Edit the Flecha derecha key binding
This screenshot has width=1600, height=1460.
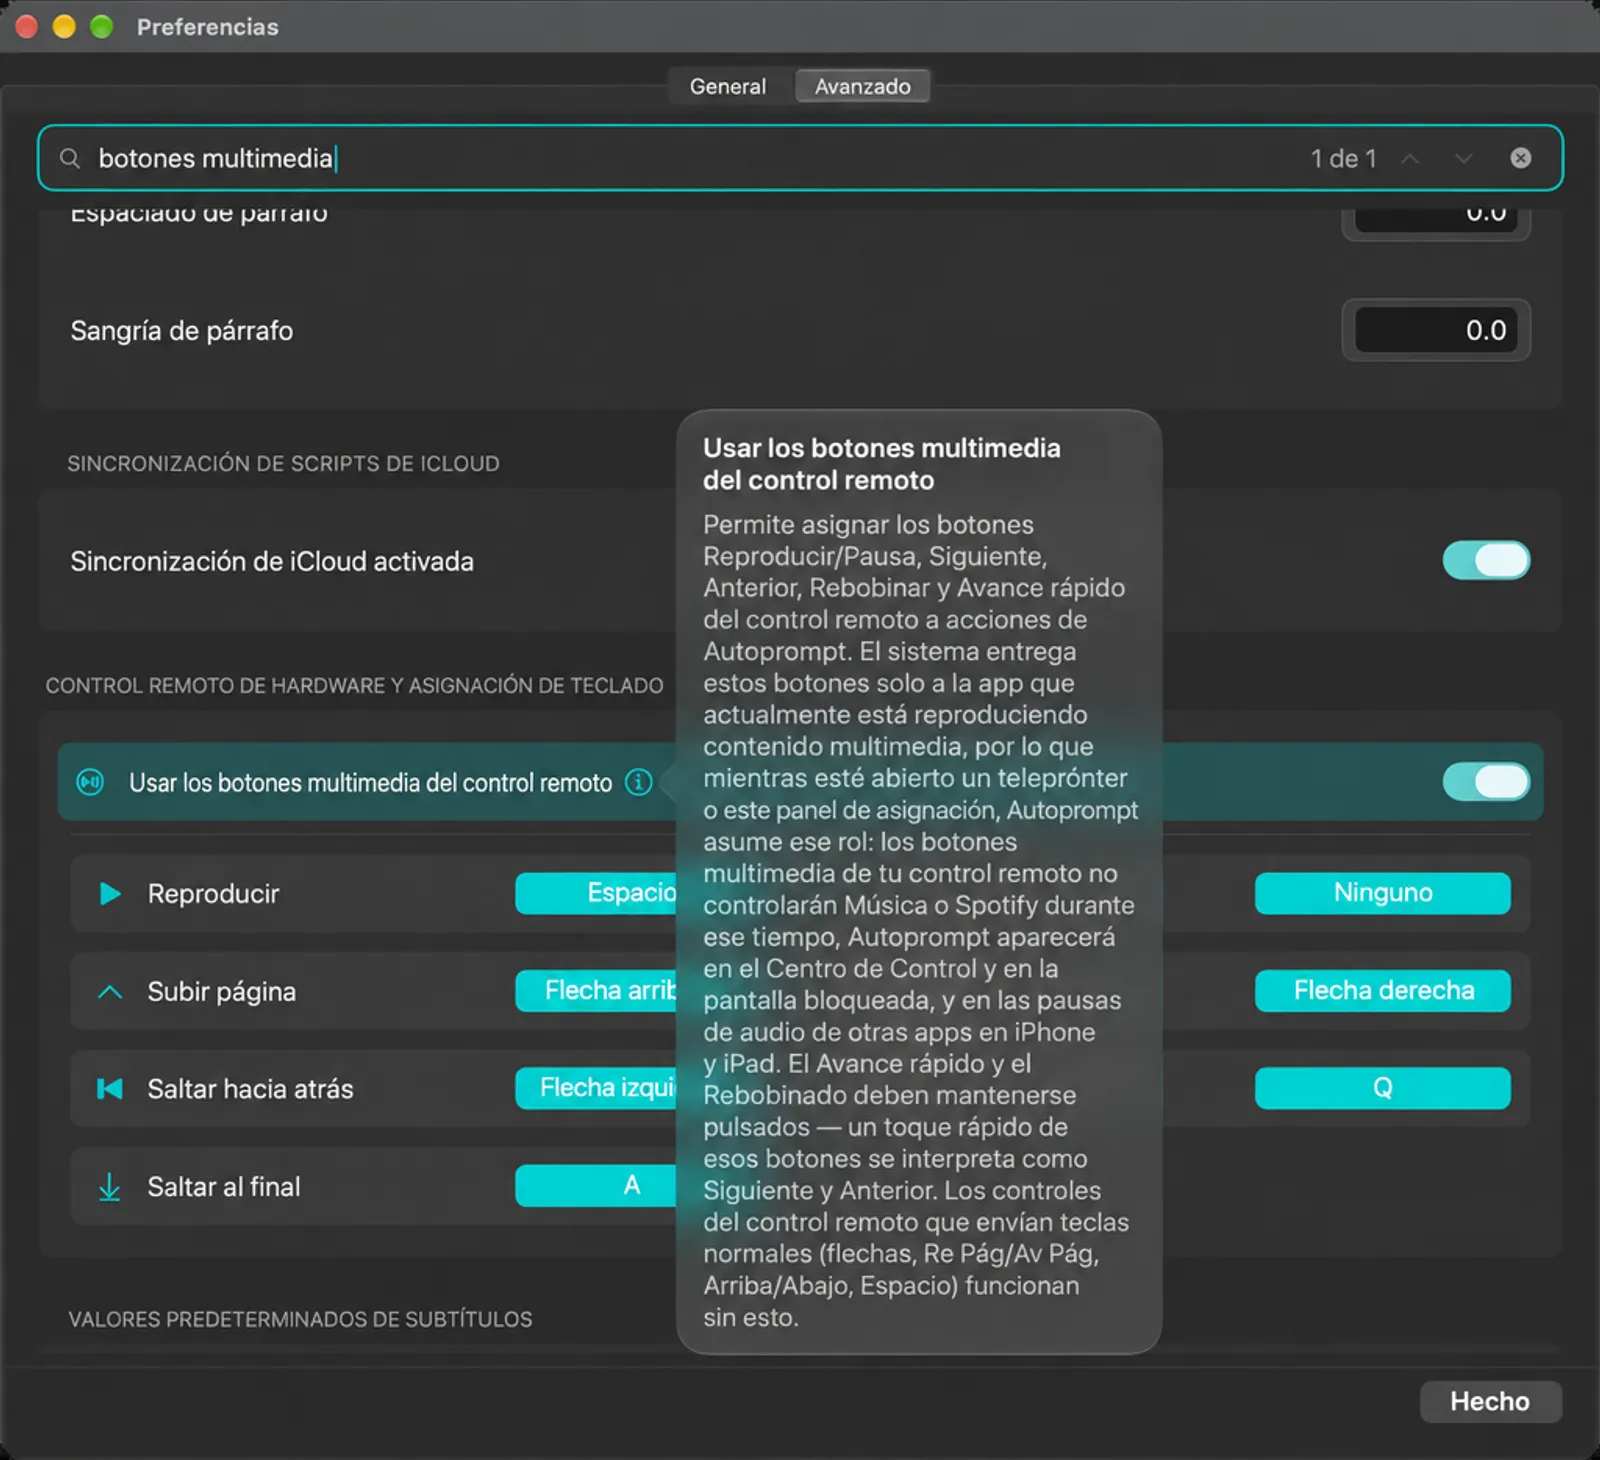(1382, 990)
